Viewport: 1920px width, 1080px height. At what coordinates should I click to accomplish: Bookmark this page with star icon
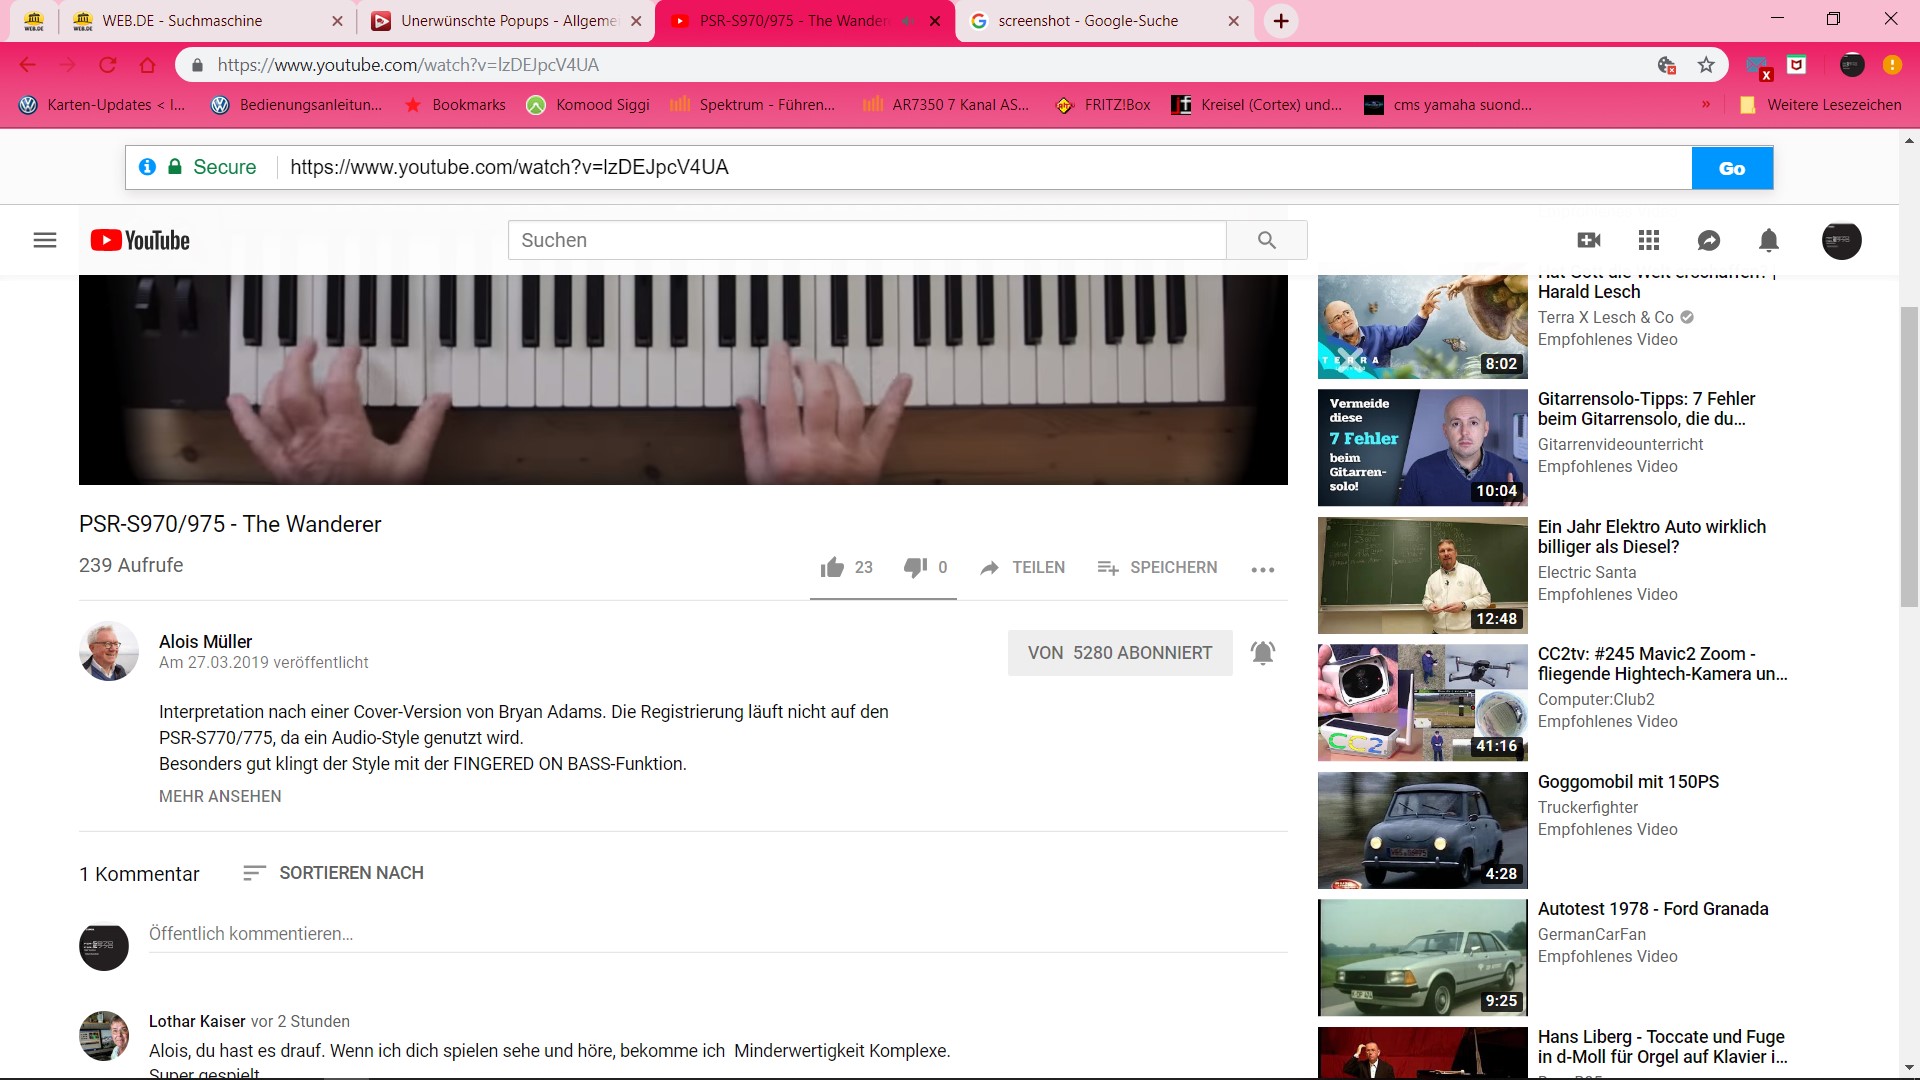(x=1706, y=65)
